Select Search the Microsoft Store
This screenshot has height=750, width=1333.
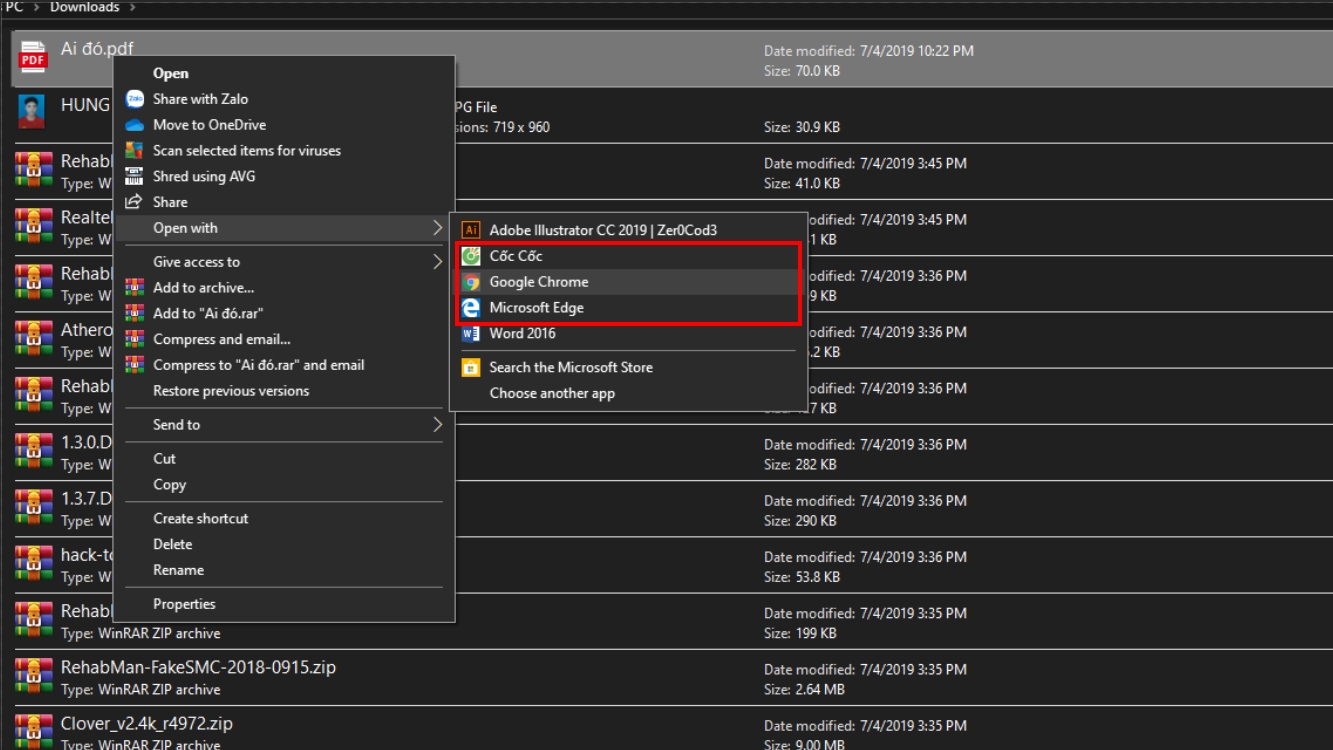[x=629, y=368]
